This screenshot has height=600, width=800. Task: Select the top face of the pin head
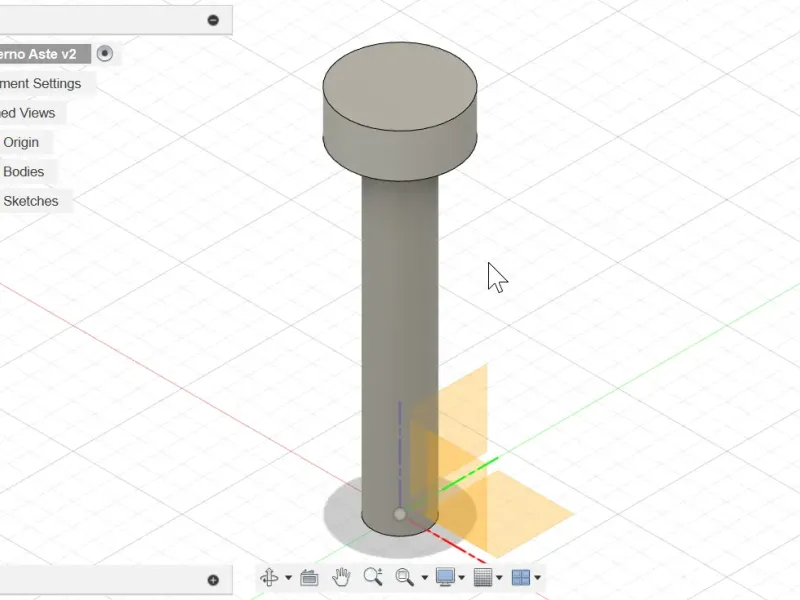(x=400, y=86)
